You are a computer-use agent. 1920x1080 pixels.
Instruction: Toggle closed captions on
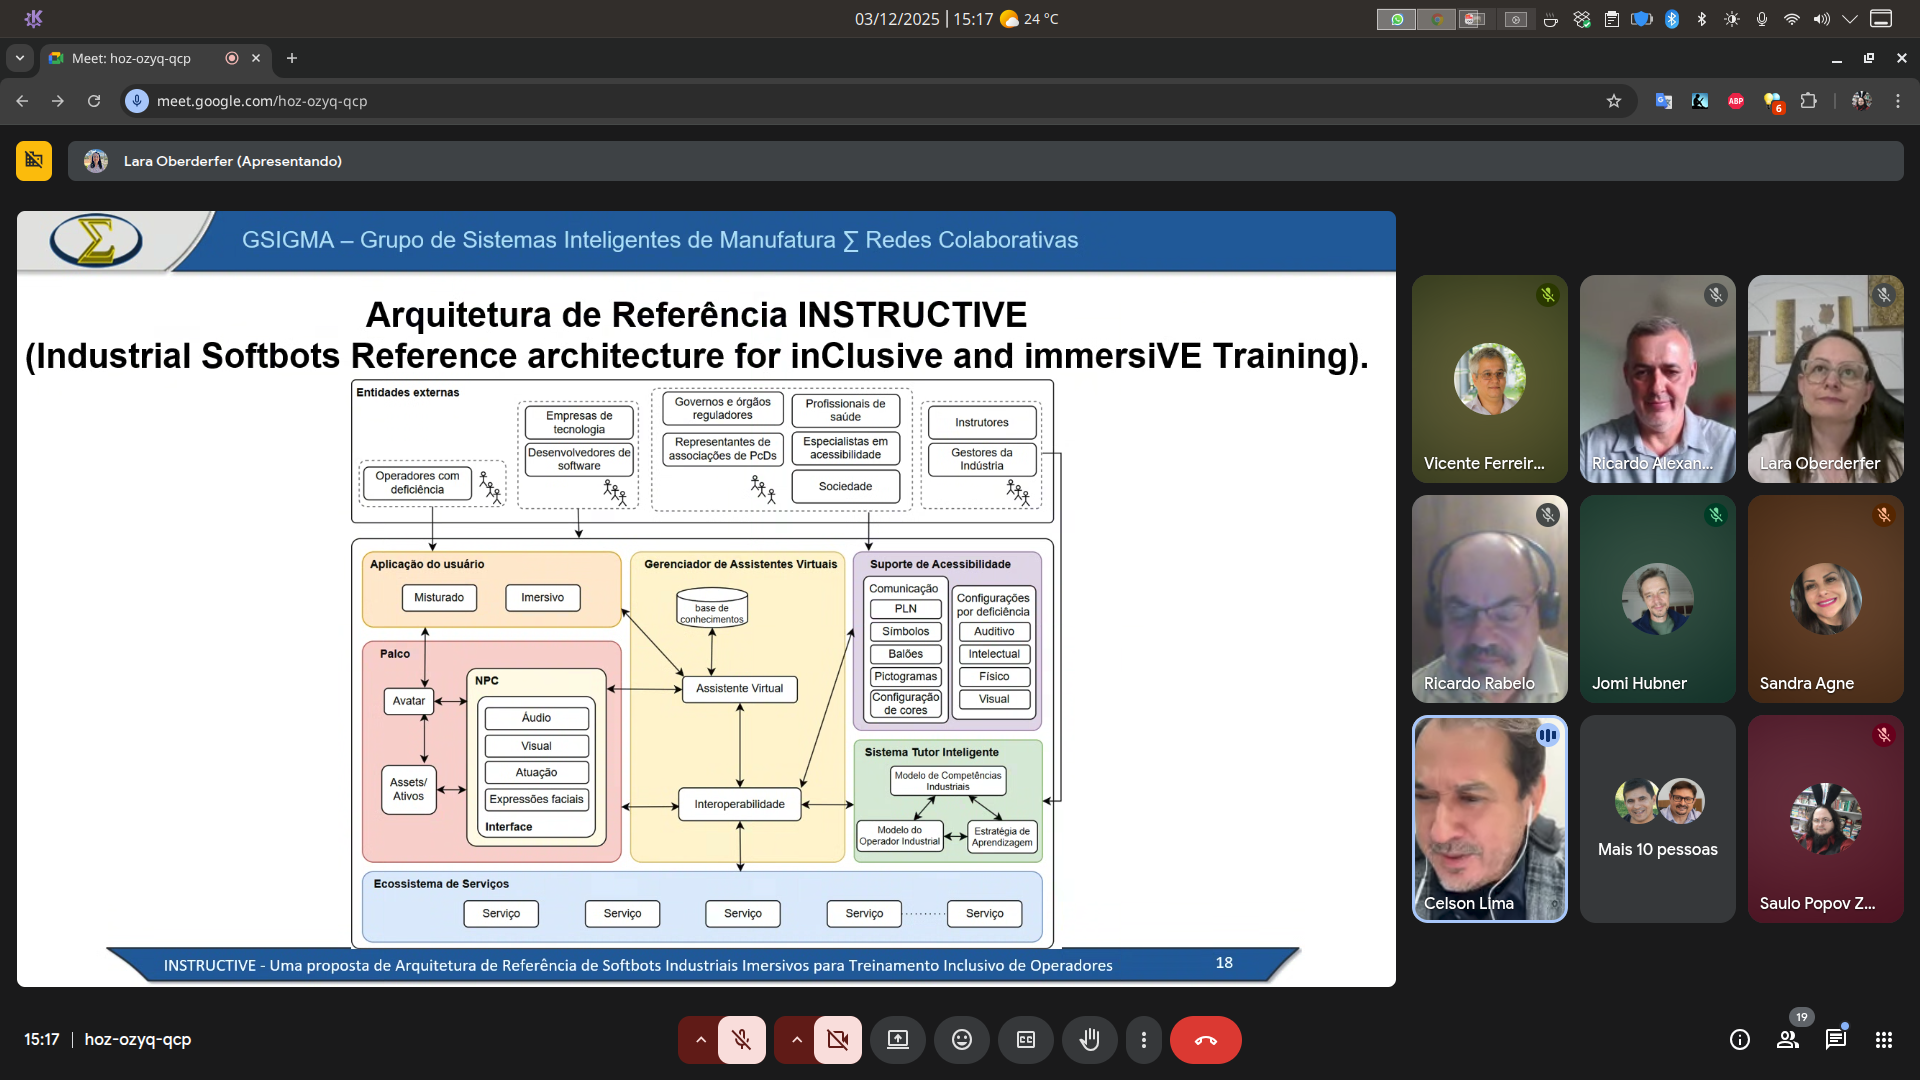tap(1026, 1040)
